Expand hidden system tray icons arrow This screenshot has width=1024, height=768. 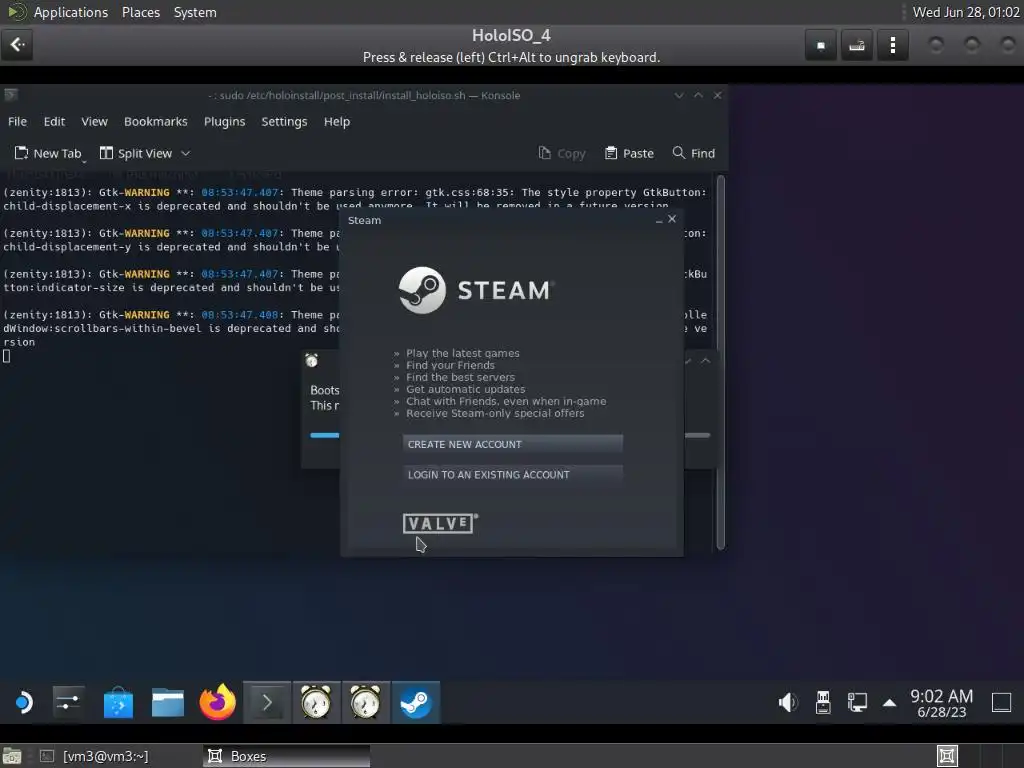click(x=889, y=703)
